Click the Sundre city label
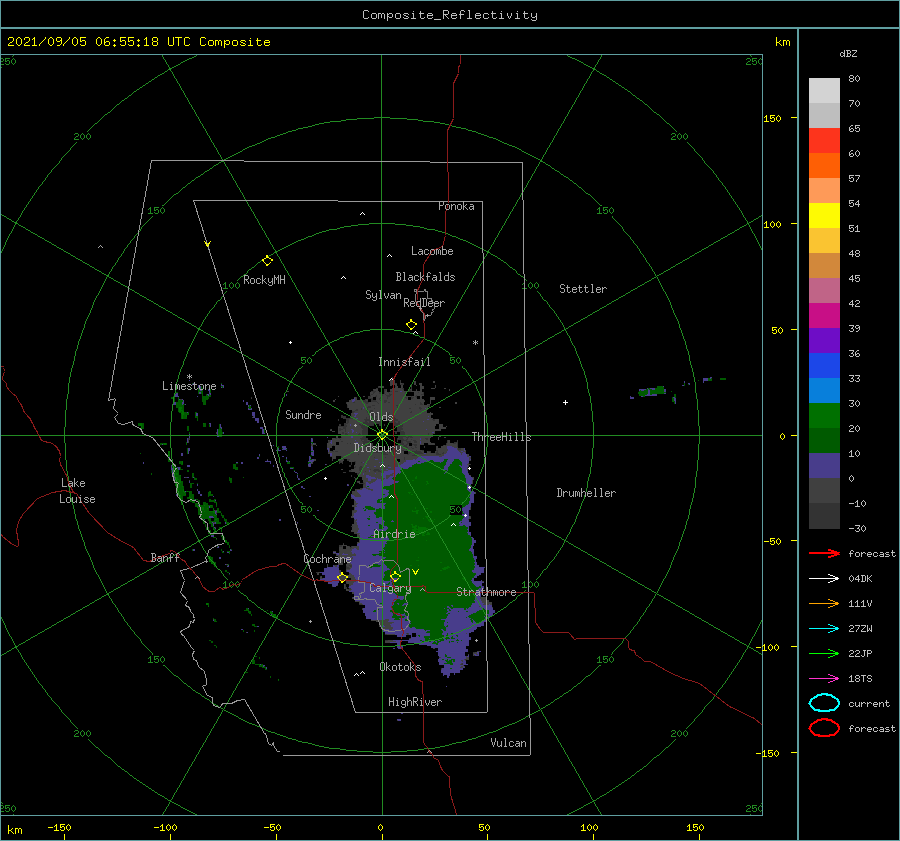Screen dimensions: 900x841 [303, 414]
